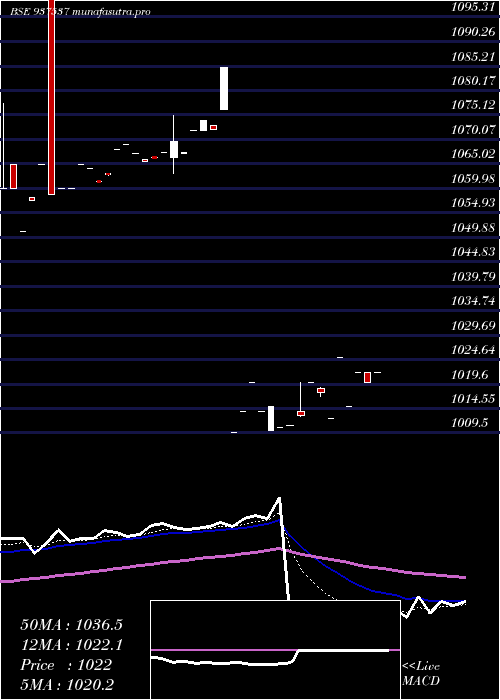Click the 1039.79 price axis label
Image resolution: width=500 pixels, height=700 pixels.
[472, 277]
